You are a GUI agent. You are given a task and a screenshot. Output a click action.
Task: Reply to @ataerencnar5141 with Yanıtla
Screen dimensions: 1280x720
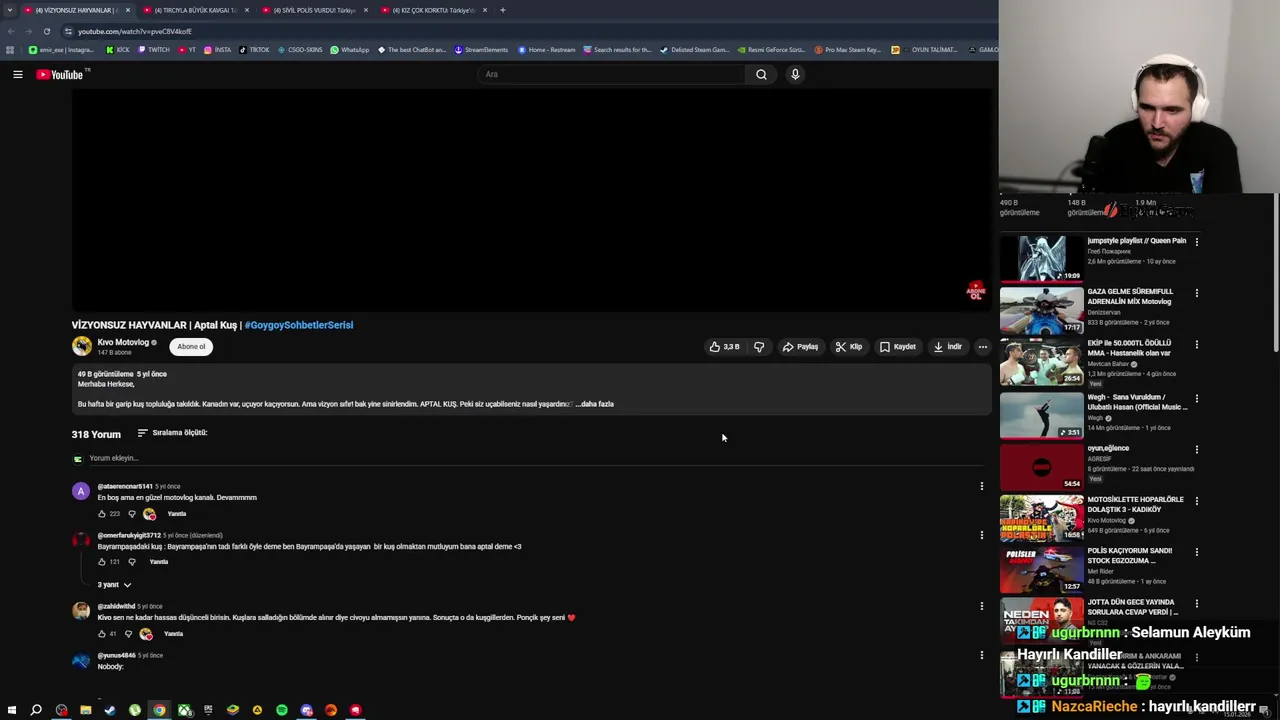tap(177, 514)
